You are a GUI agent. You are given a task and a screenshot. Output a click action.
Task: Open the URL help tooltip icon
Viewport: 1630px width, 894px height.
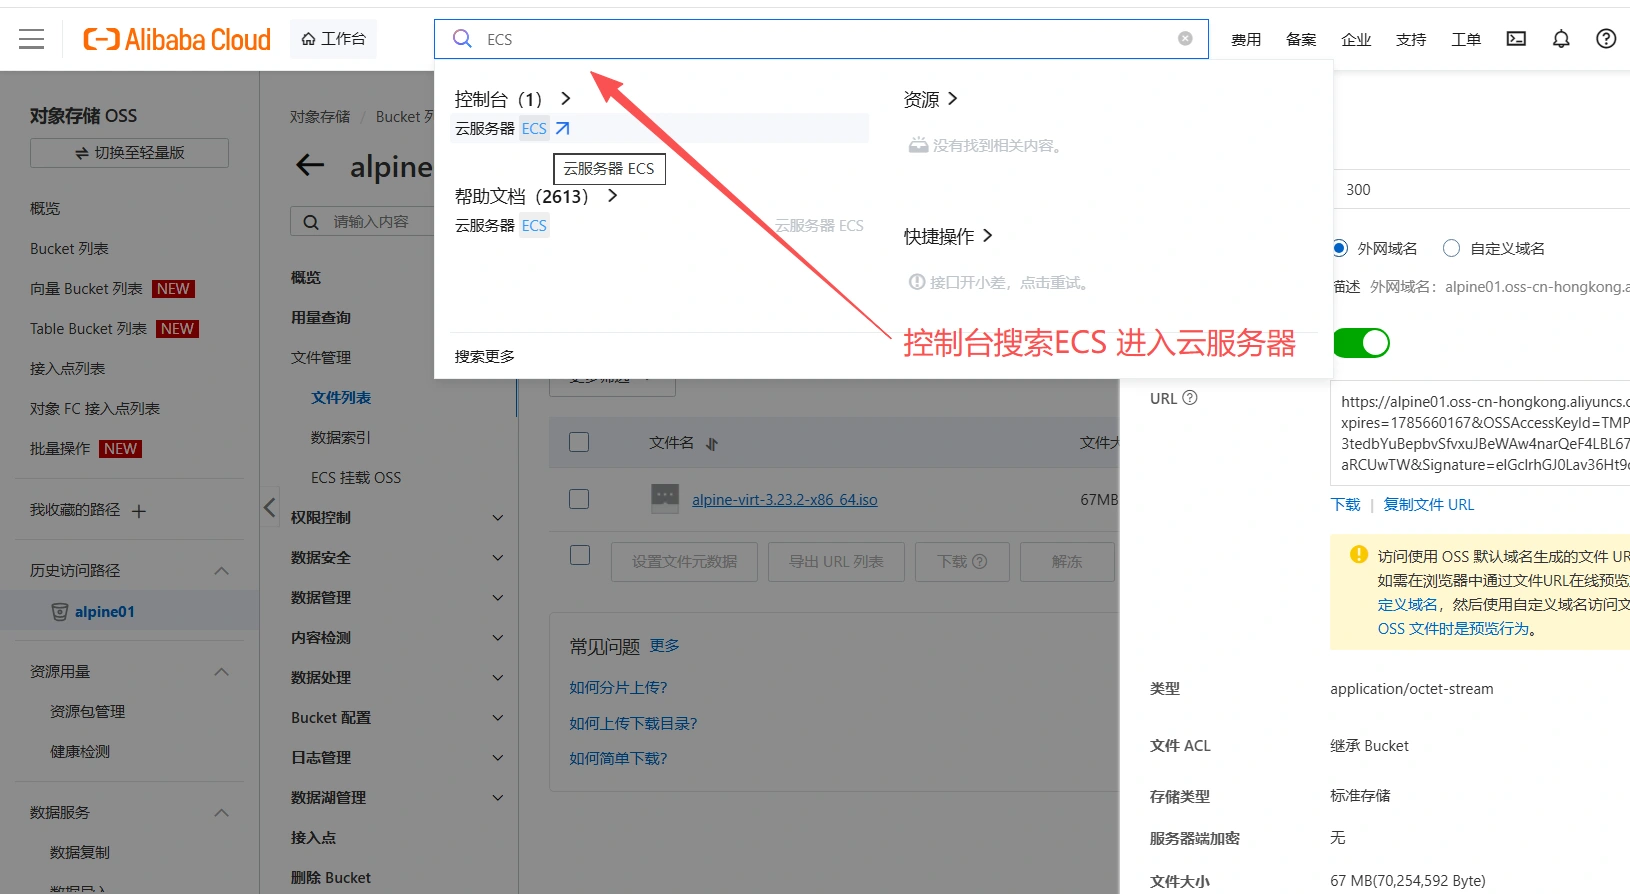pos(1190,398)
